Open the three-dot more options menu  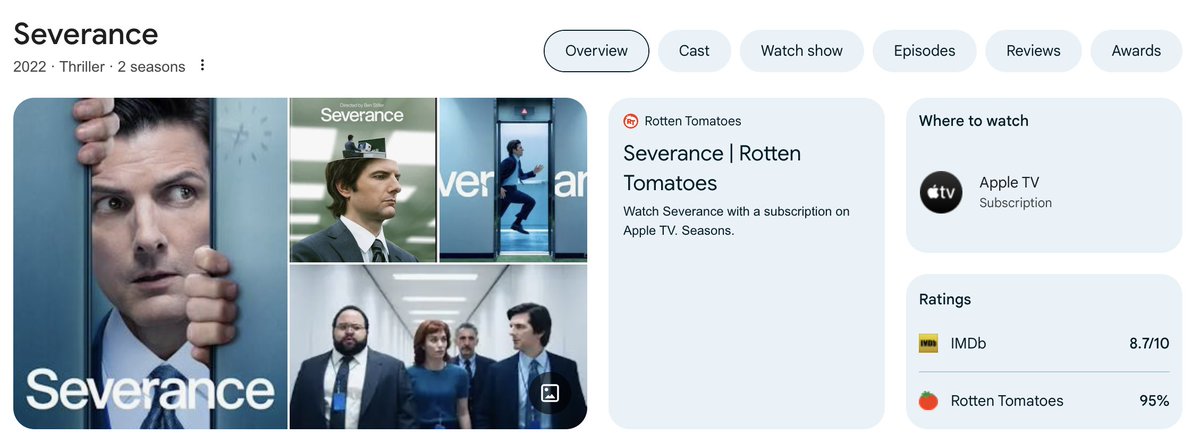[x=202, y=66]
